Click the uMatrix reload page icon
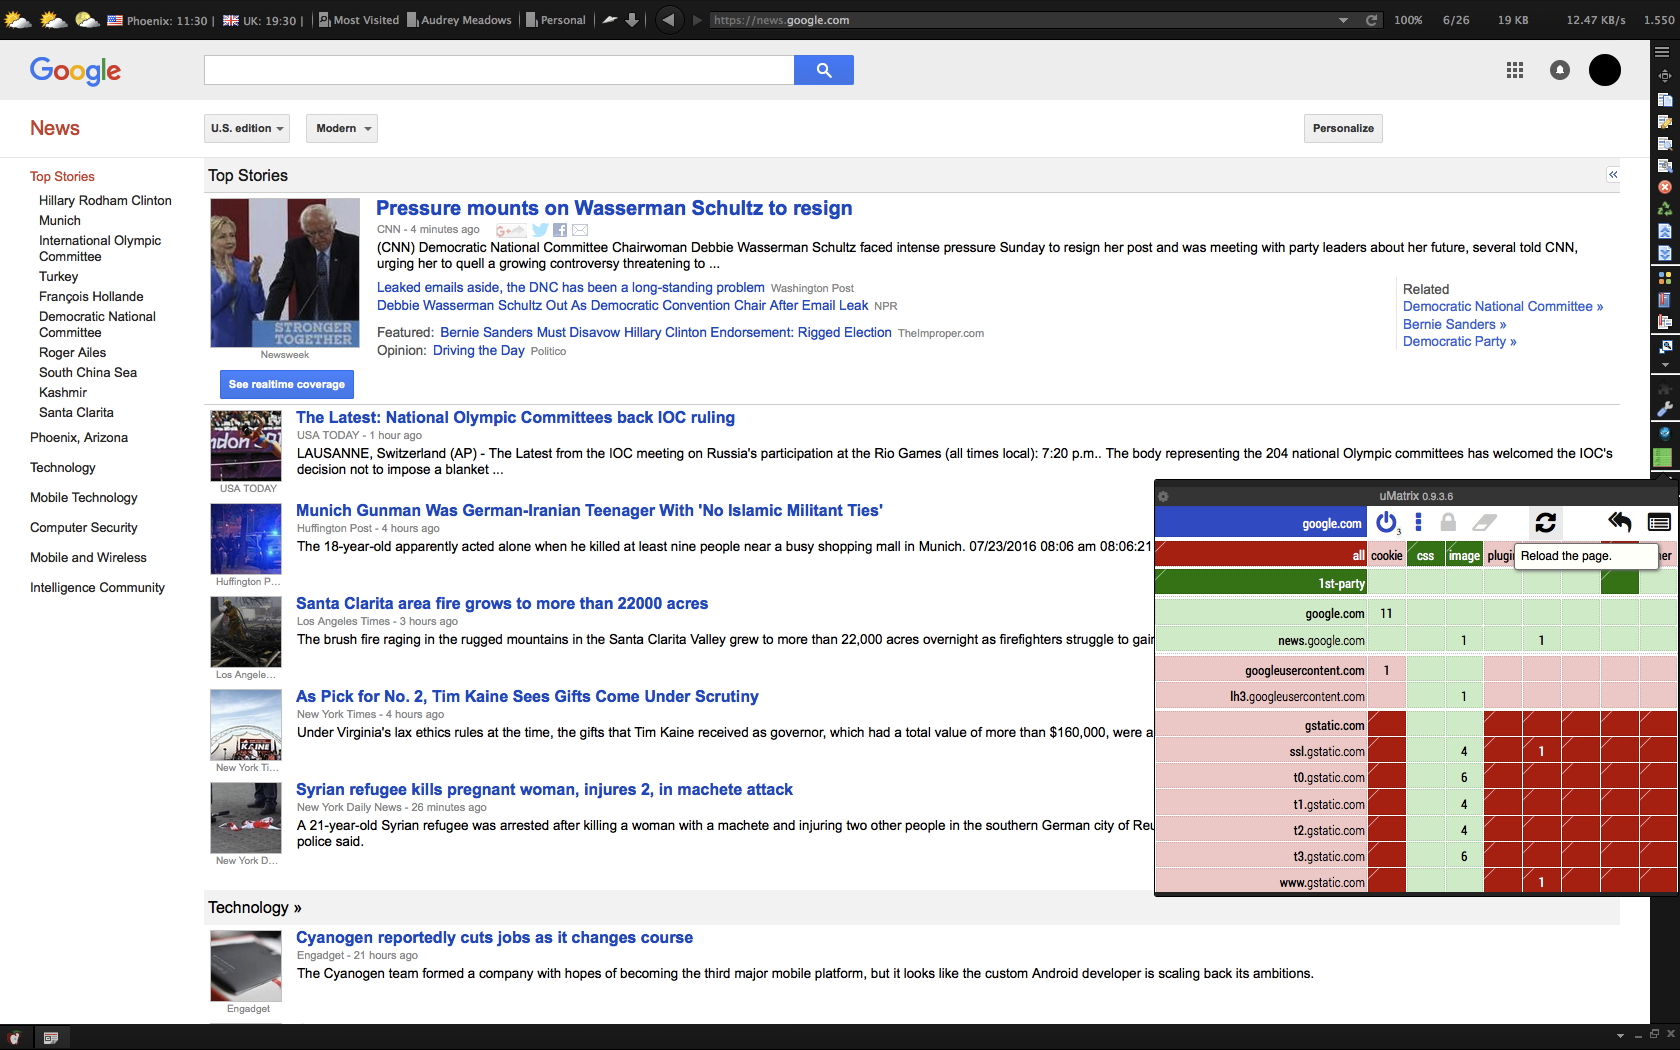This screenshot has height=1050, width=1680. pyautogui.click(x=1545, y=522)
